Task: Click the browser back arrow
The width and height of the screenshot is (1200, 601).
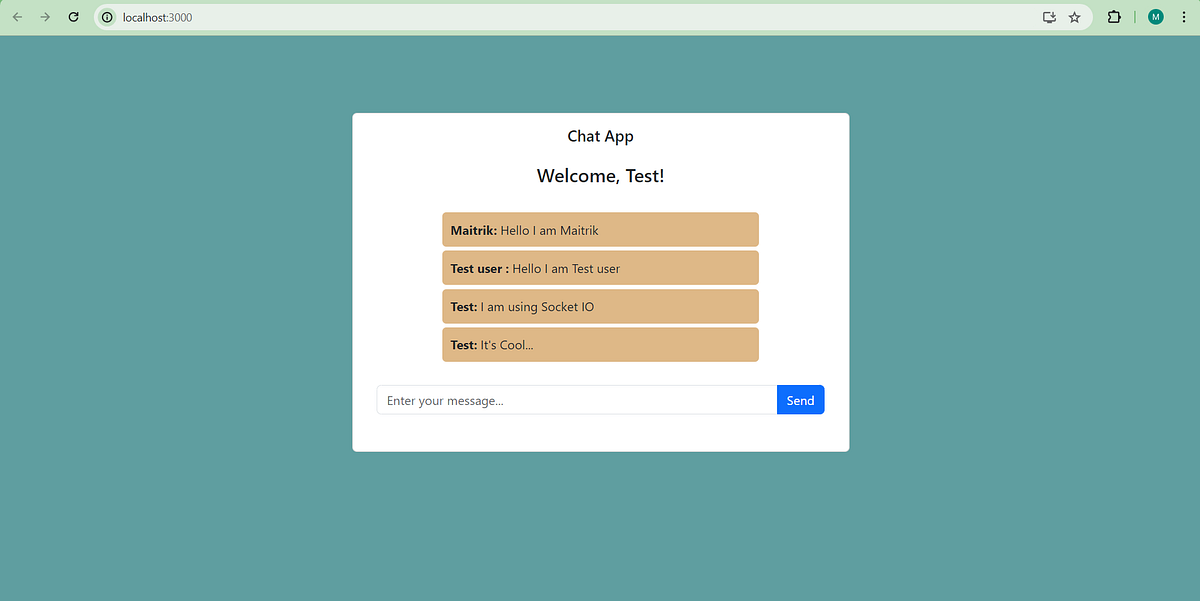Action: pos(16,17)
